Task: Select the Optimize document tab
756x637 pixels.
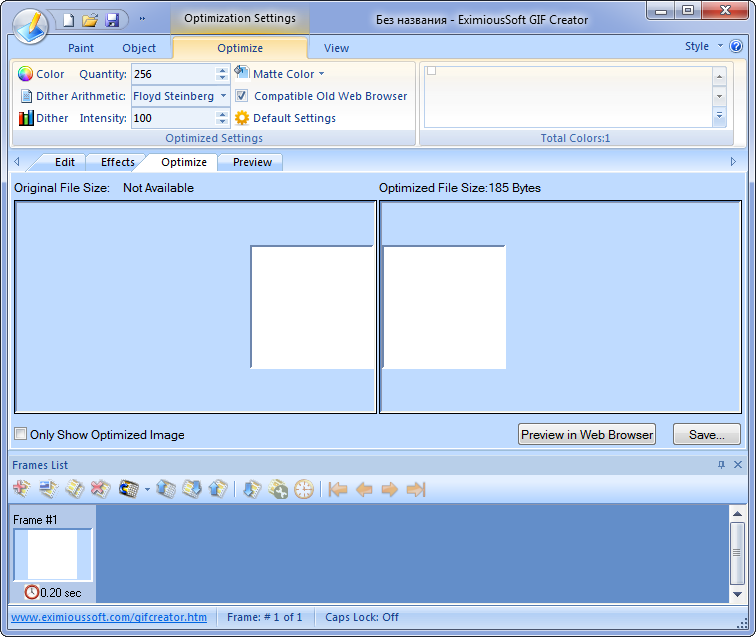Action: 184,162
